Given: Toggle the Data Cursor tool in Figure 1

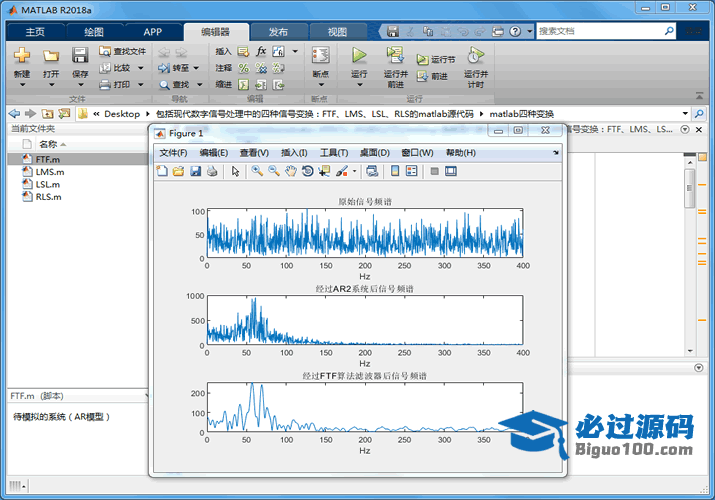Looking at the screenshot, I should pyautogui.click(x=324, y=171).
